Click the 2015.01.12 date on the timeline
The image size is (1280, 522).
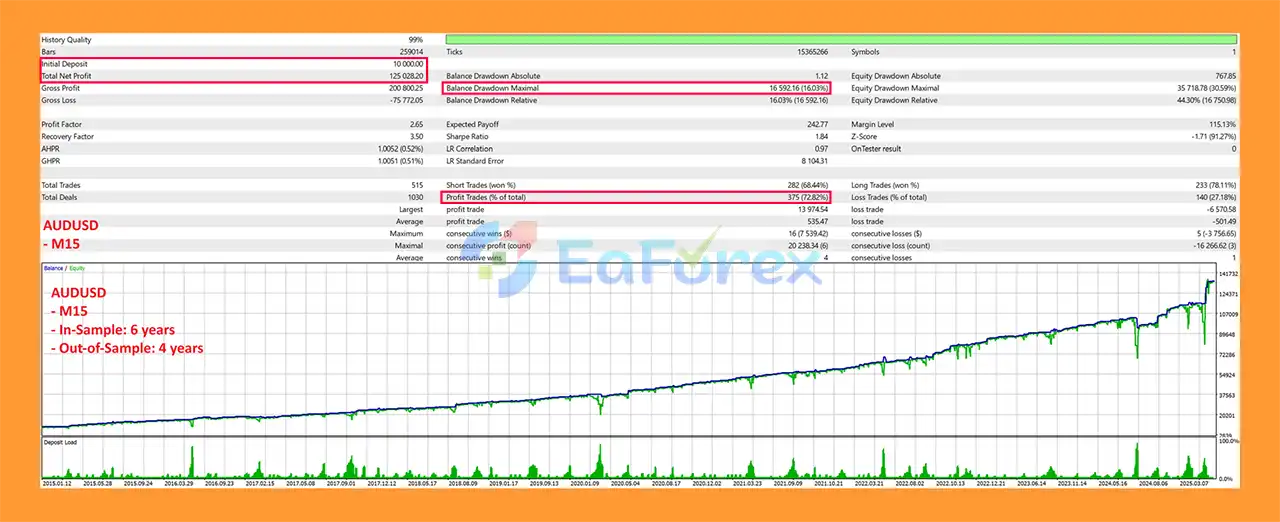point(56,482)
